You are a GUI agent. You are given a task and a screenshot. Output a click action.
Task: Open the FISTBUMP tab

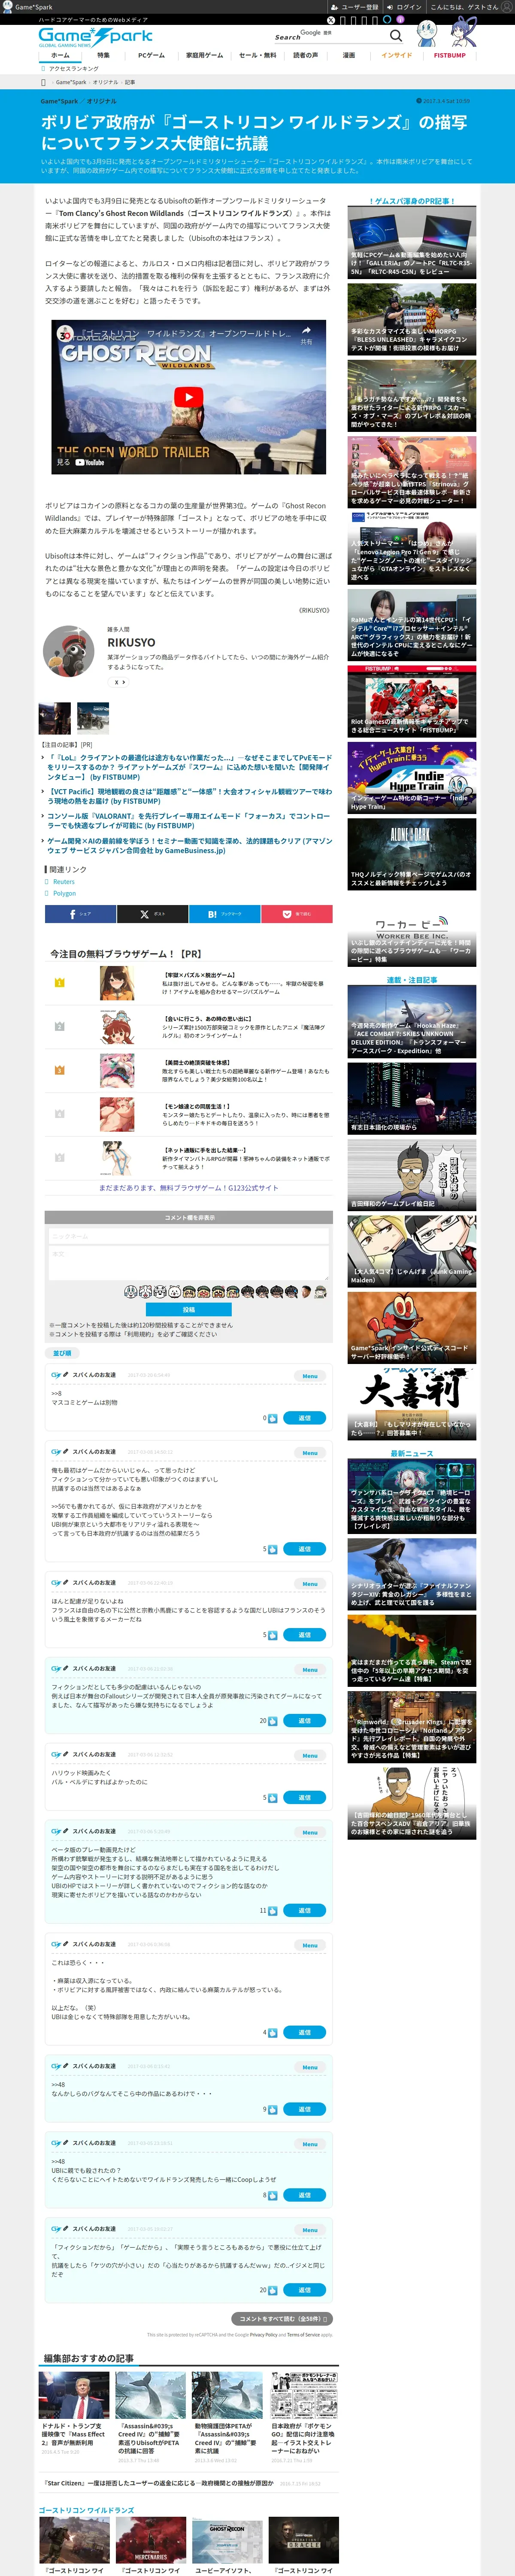450,56
